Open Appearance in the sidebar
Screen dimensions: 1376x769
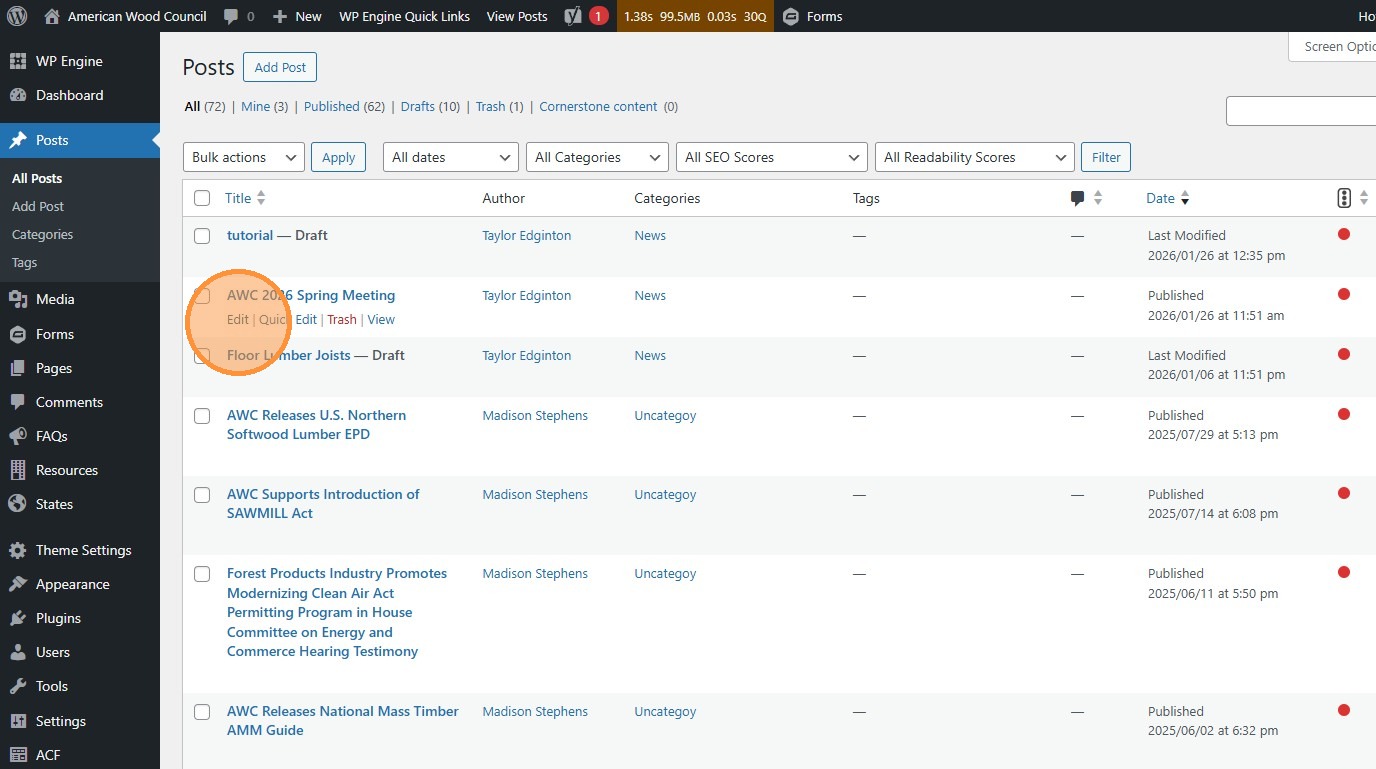[72, 584]
